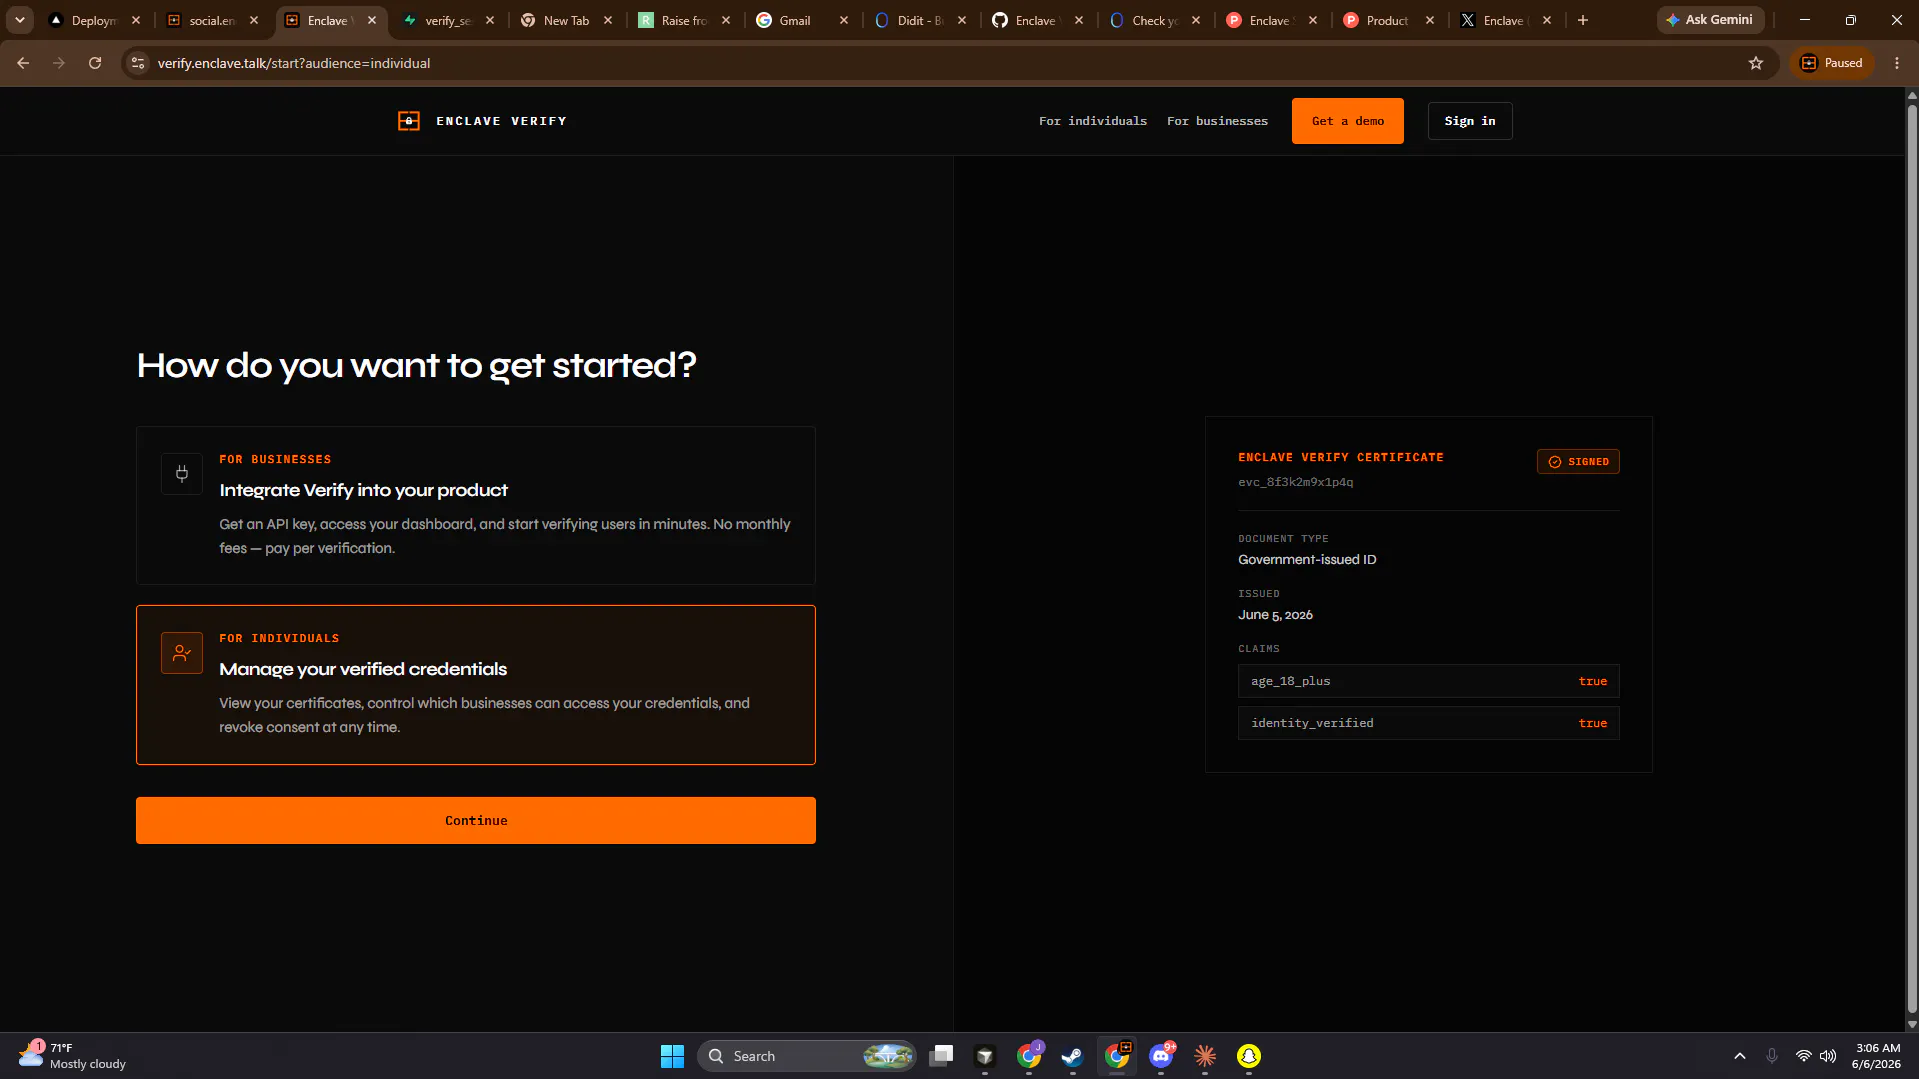
Task: Switch to the social.enclave browser tab
Action: click(212, 20)
